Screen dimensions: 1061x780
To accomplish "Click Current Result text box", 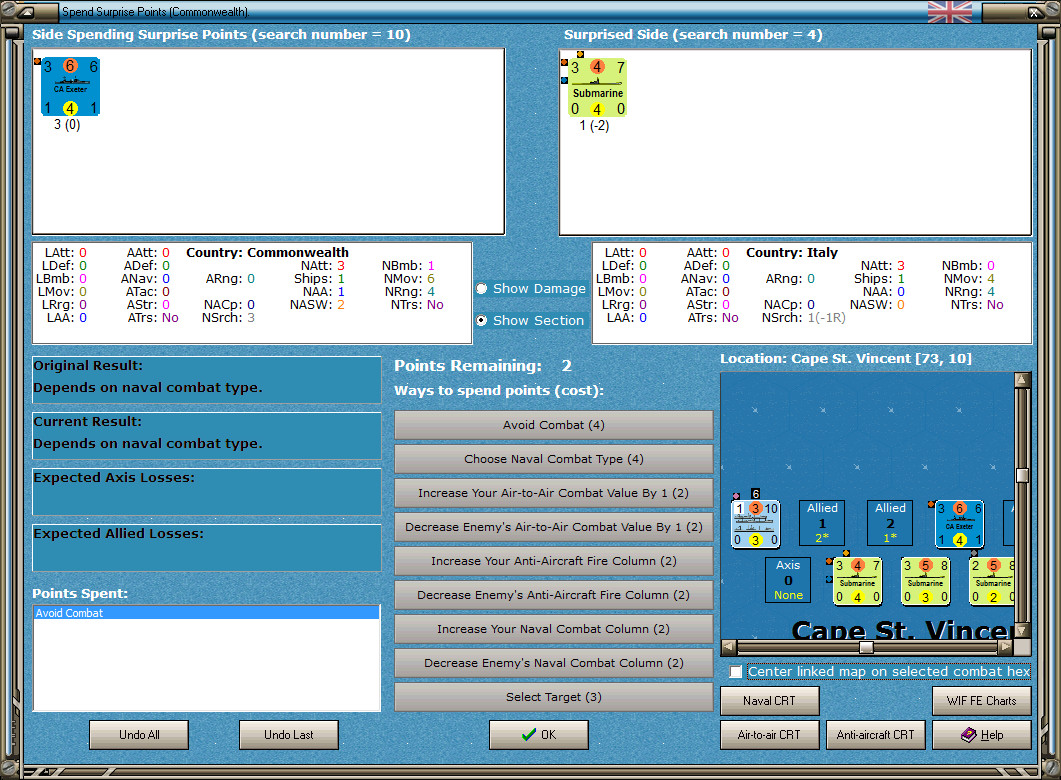I will click(206, 436).
